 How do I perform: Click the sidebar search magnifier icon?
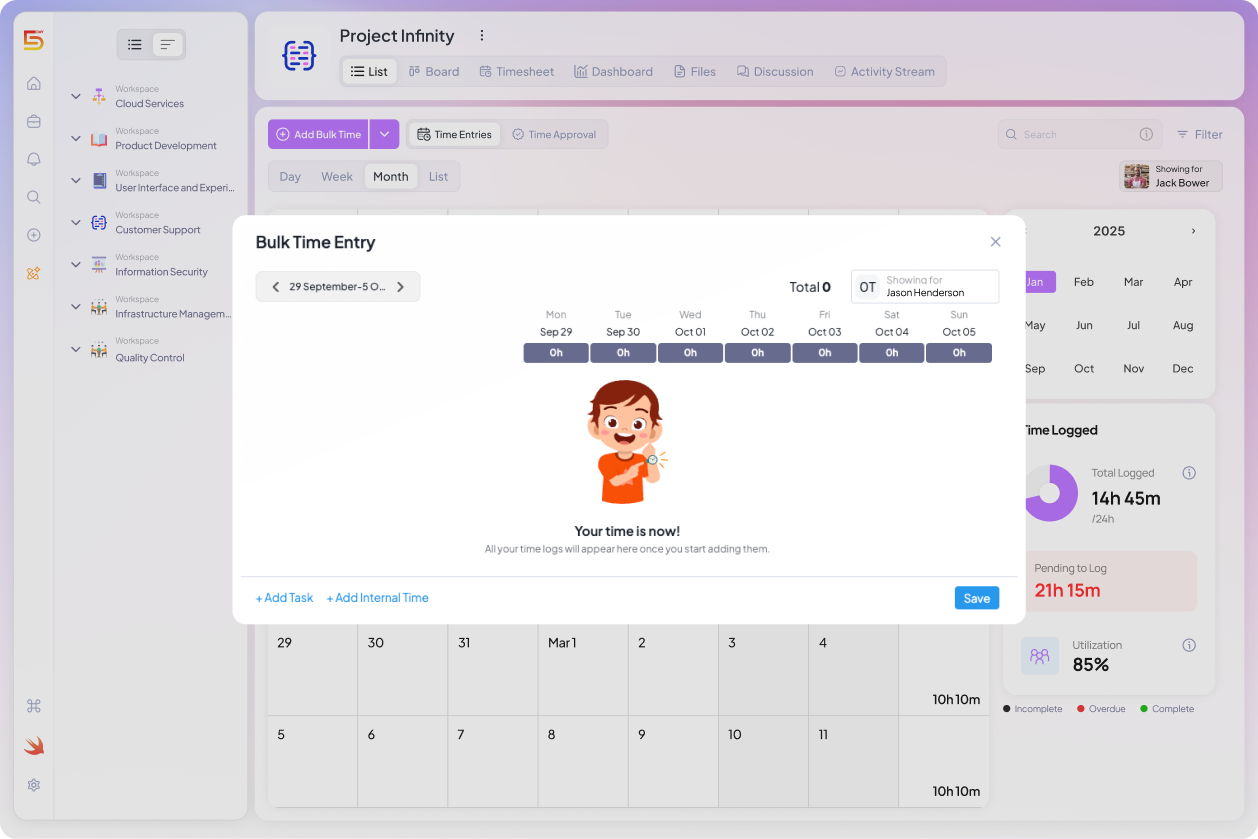point(34,197)
